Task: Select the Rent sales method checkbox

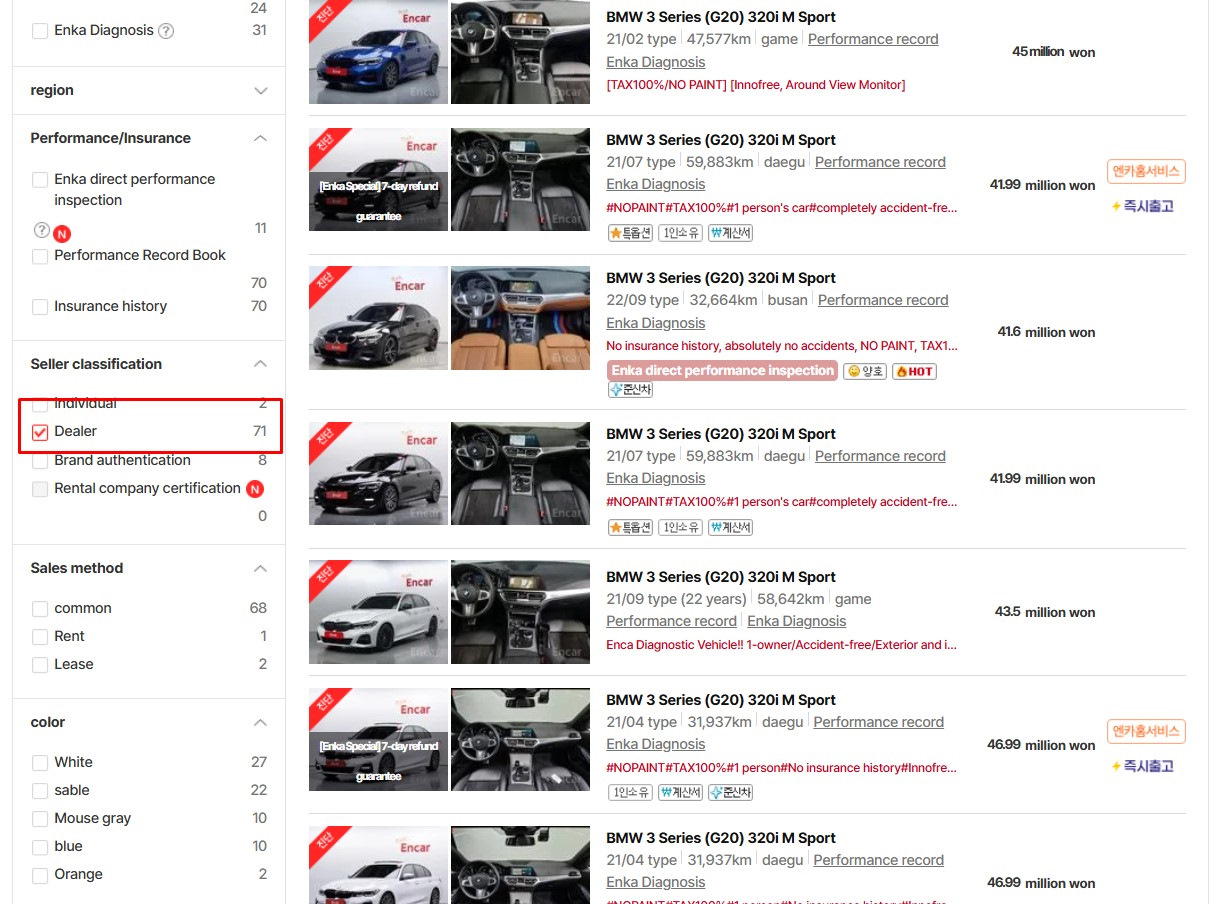Action: pyautogui.click(x=40, y=637)
